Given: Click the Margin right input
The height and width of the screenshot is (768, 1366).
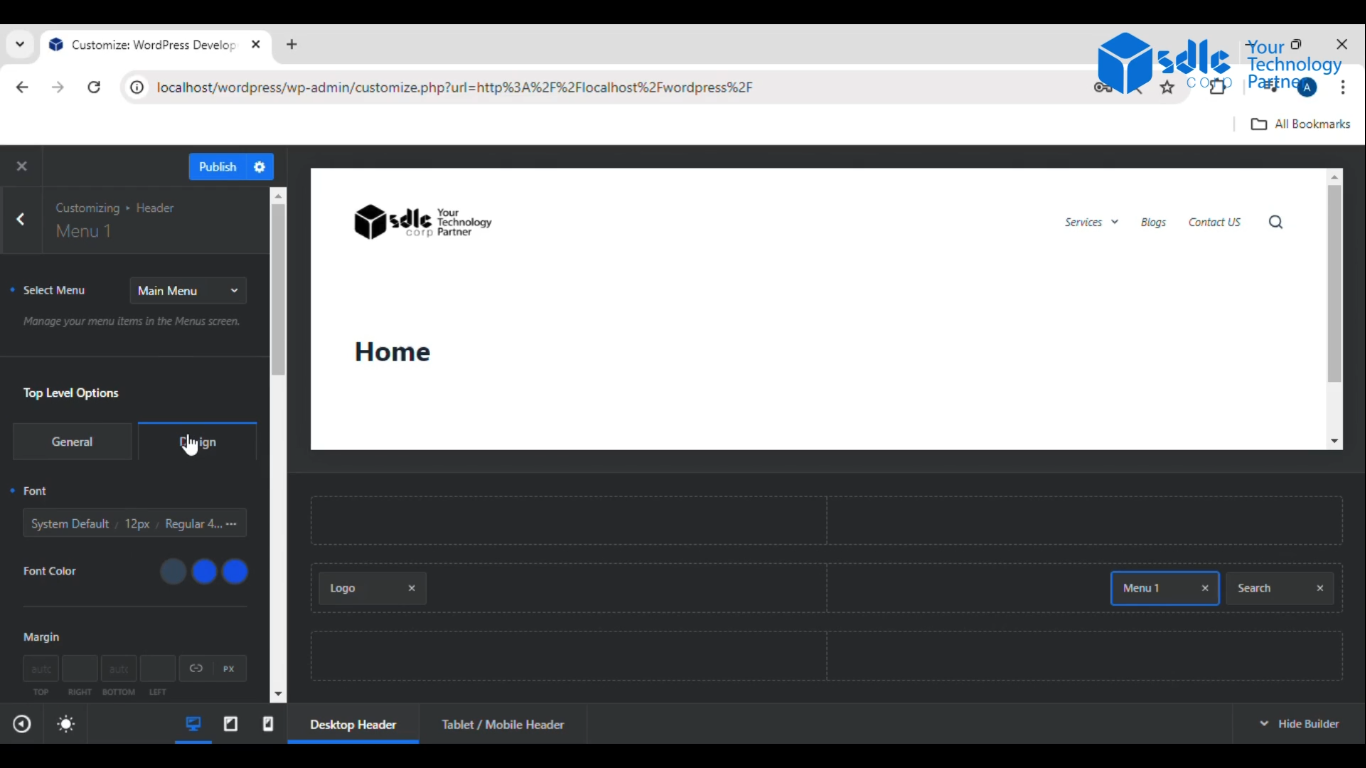Looking at the screenshot, I should pos(80,669).
